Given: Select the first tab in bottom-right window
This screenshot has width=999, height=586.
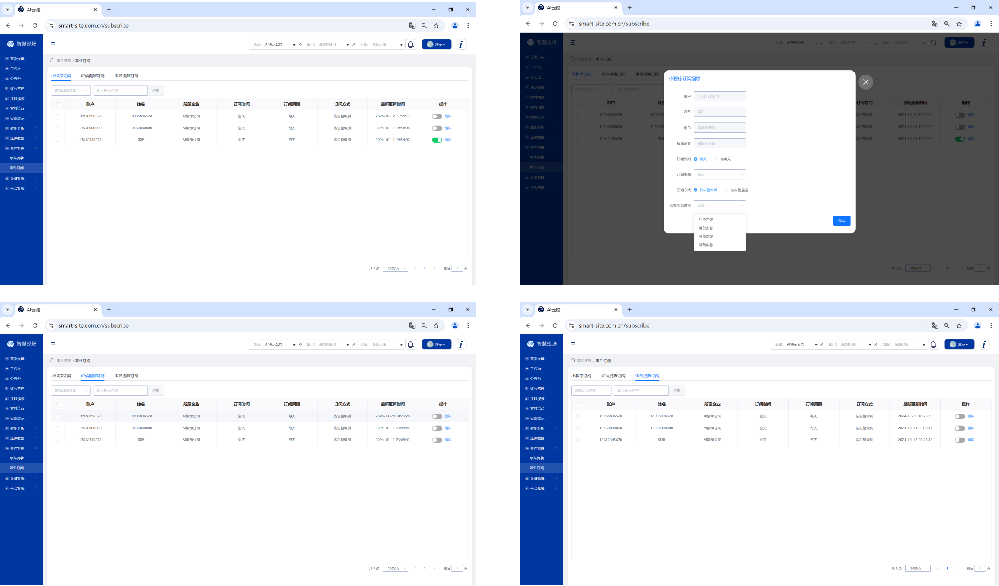Looking at the screenshot, I should (x=580, y=375).
